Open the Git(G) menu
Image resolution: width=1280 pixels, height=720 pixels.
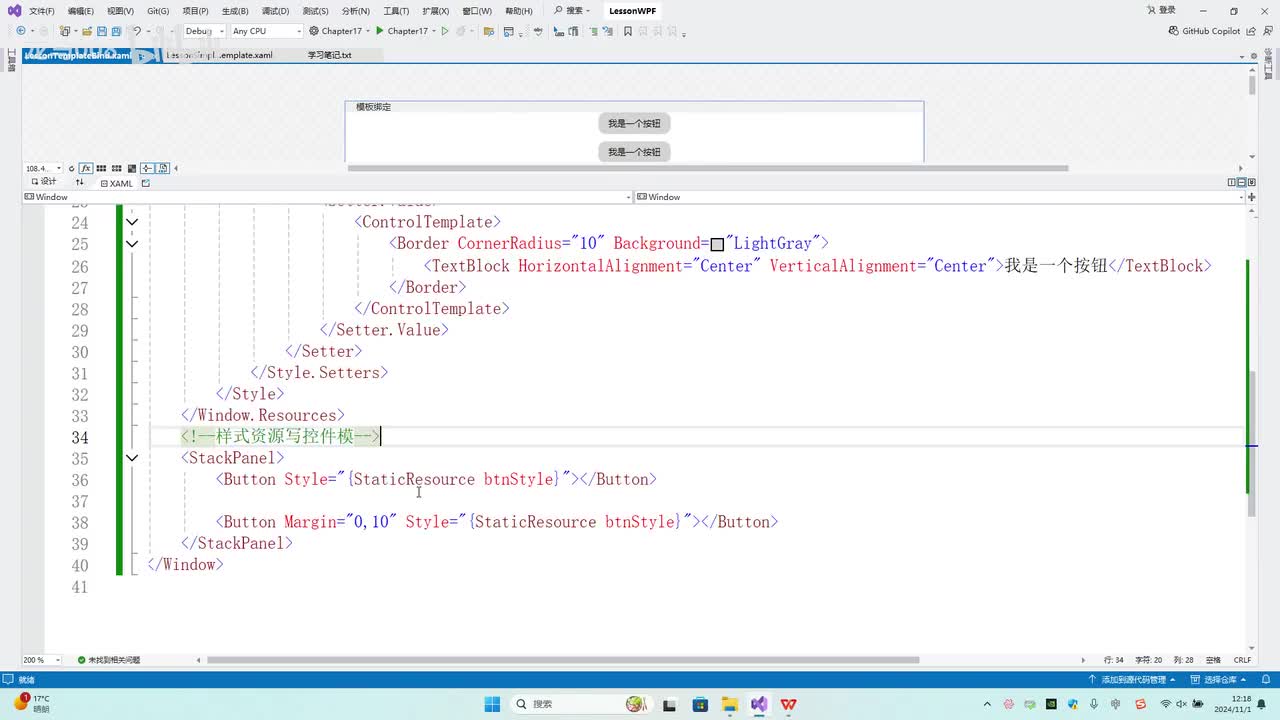click(x=158, y=11)
